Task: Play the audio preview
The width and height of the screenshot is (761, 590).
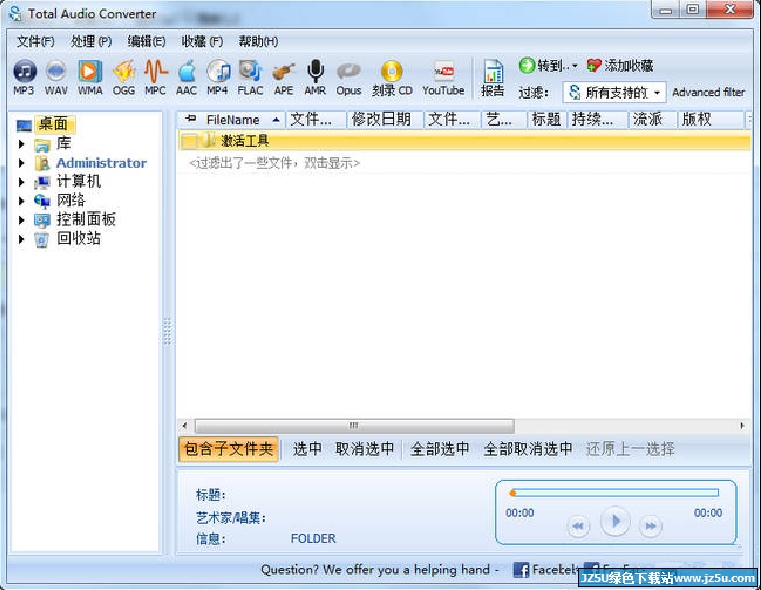Action: tap(615, 522)
